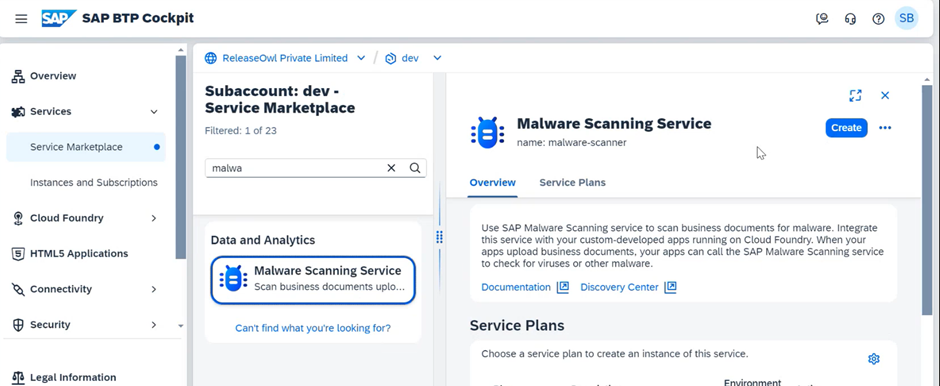This screenshot has height=386, width=940.
Task: Open ReleaseOwl Private Limited account dropdown
Action: [x=361, y=58]
